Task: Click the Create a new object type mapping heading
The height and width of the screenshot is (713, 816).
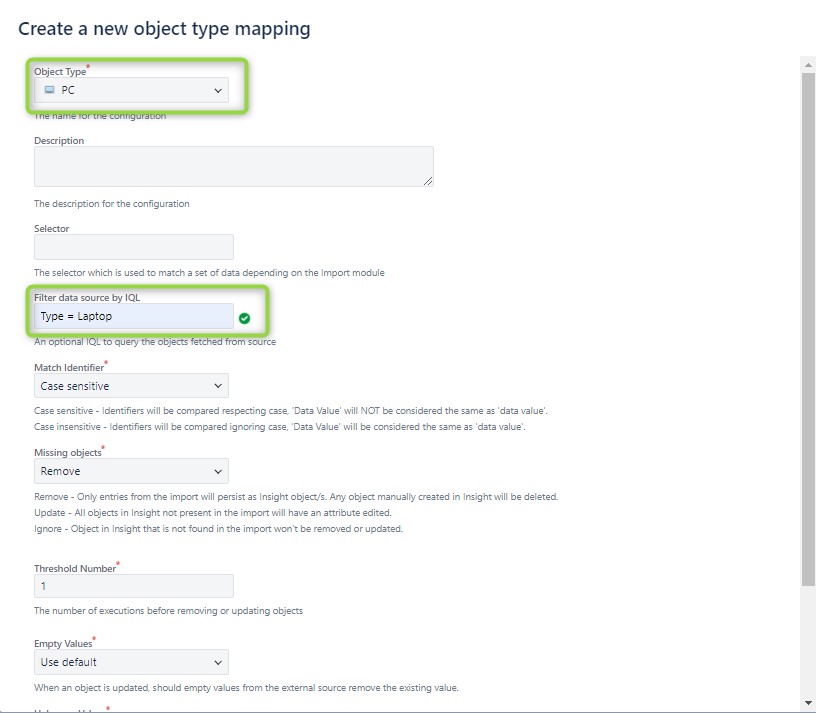Action: pyautogui.click(x=164, y=29)
